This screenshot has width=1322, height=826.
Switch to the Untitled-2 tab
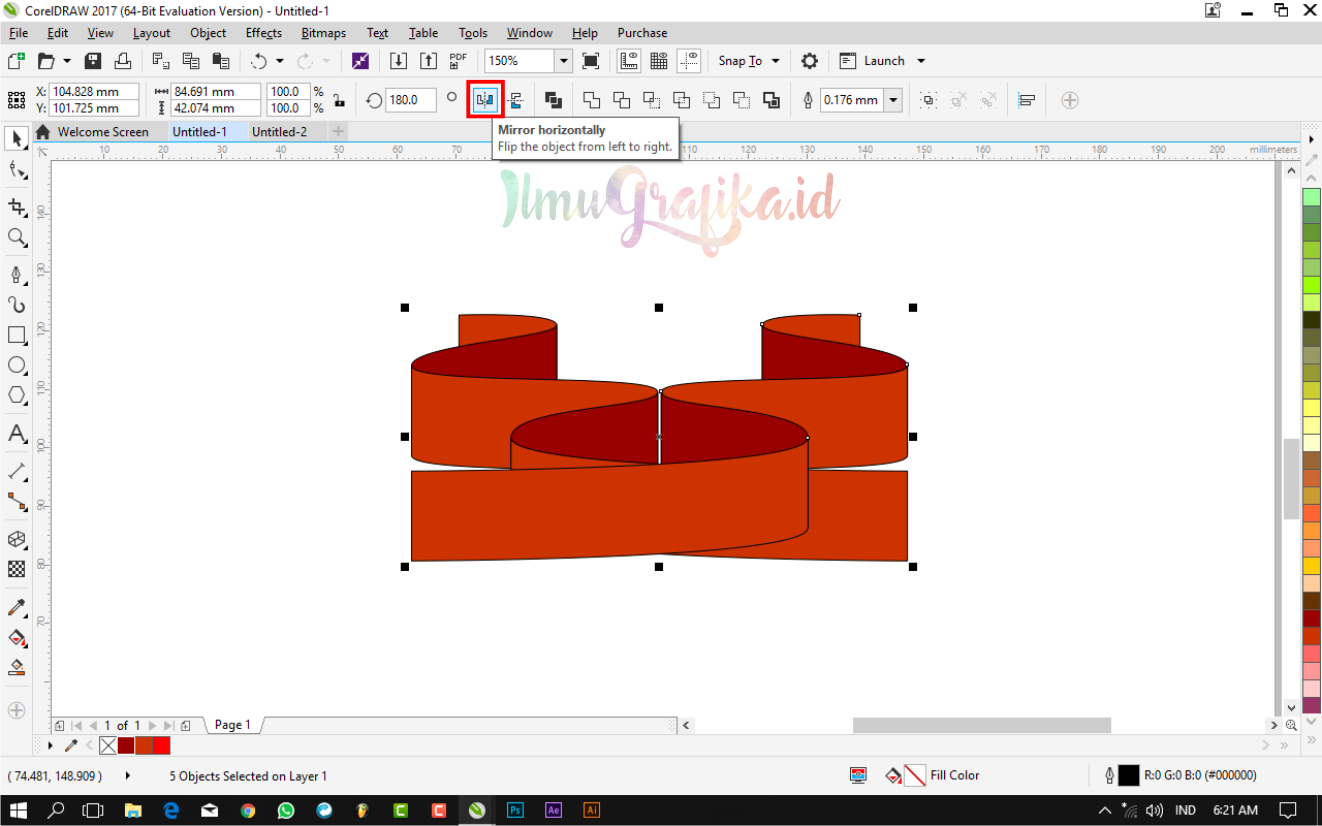[x=281, y=131]
